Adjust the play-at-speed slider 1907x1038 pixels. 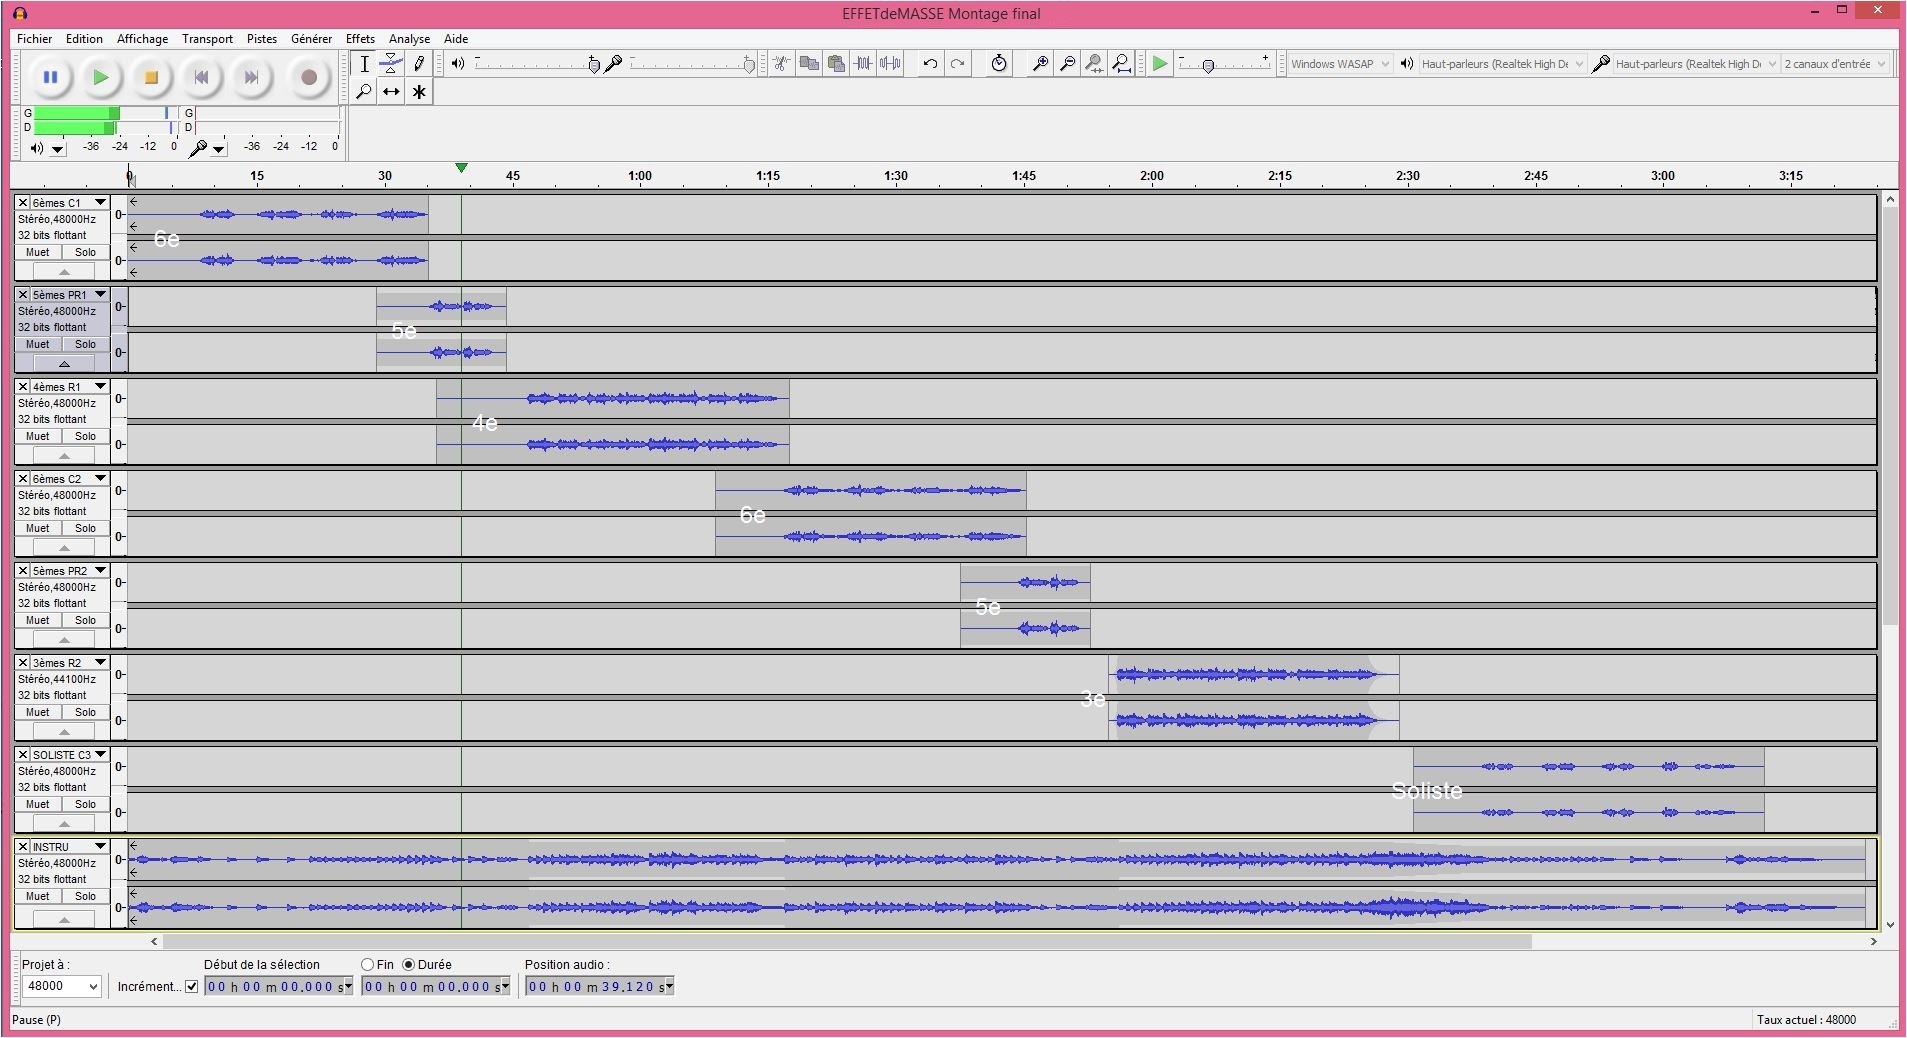tap(1224, 64)
